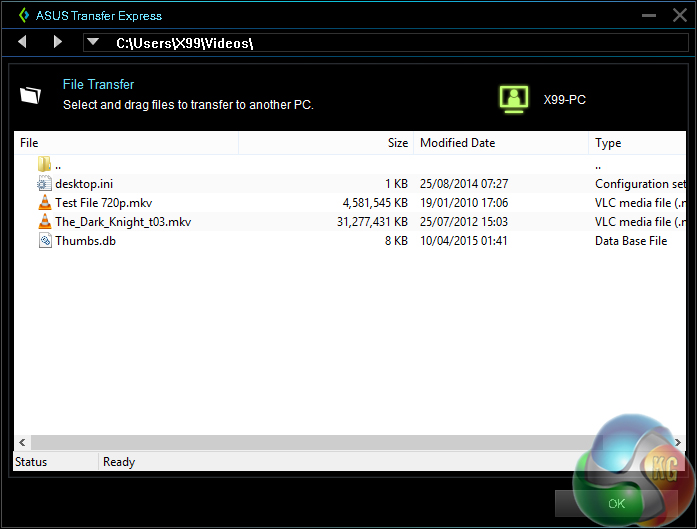Click the horizontal scrollbar thumb

[x=316, y=442]
